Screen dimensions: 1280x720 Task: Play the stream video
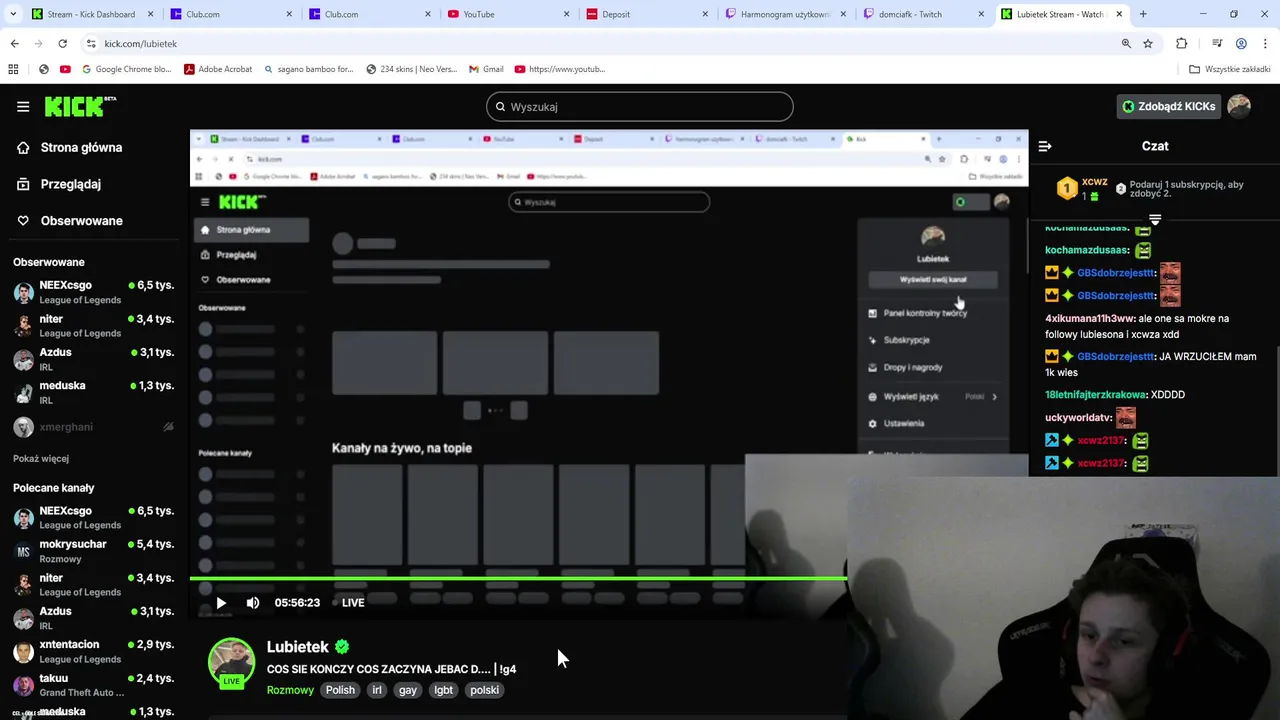pos(221,603)
